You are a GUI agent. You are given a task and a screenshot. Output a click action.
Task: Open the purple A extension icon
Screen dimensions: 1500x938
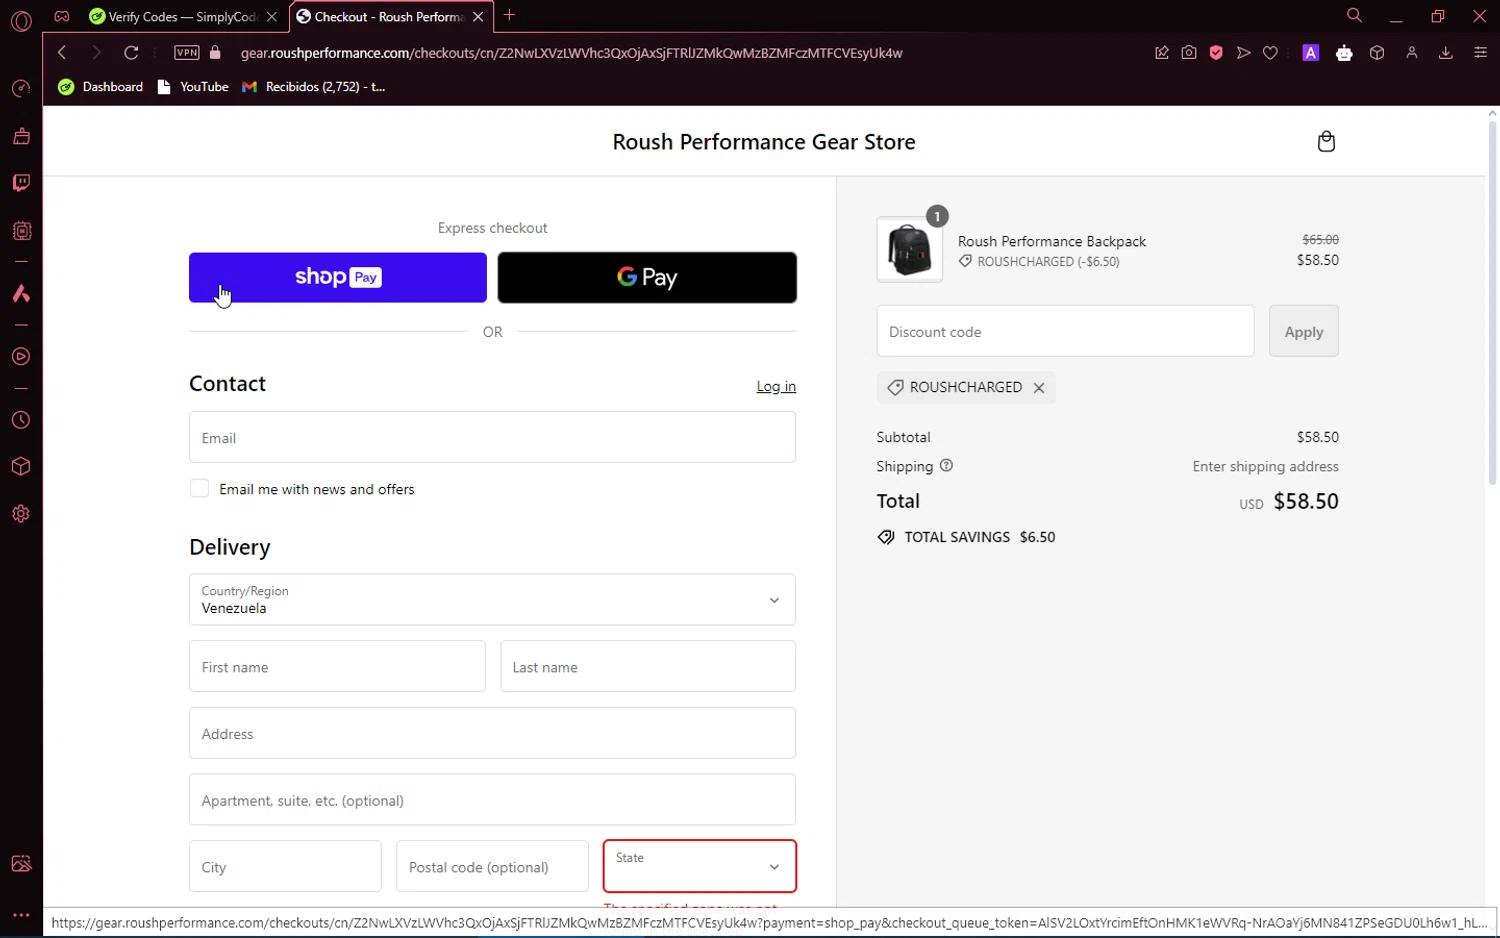click(1311, 53)
